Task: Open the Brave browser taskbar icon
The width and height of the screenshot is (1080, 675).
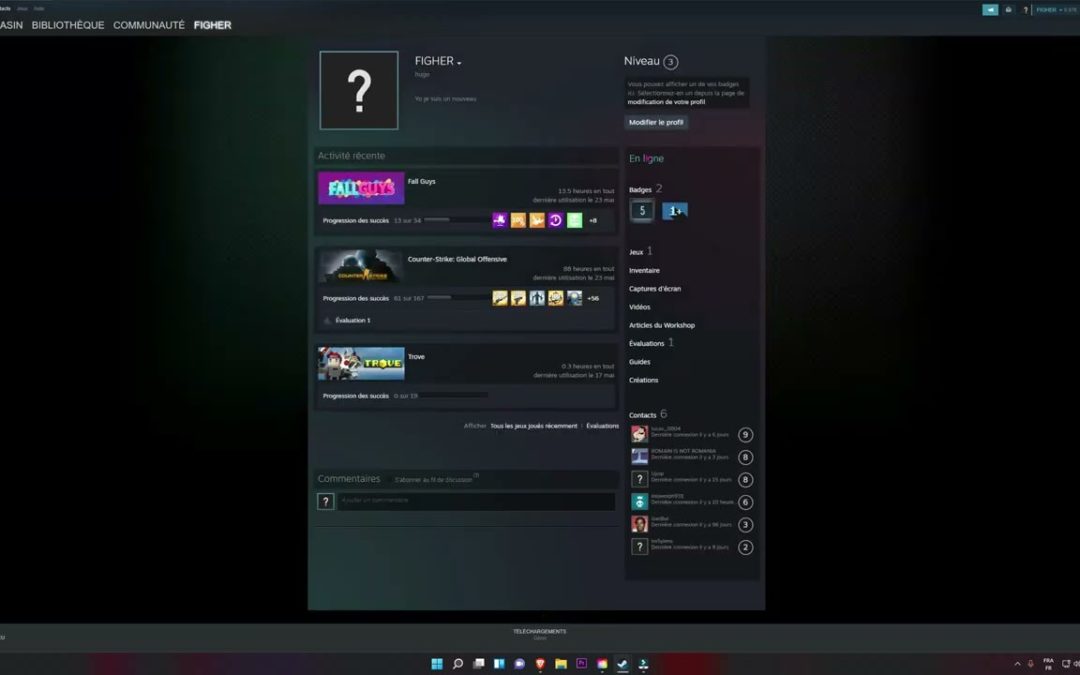Action: pyautogui.click(x=540, y=663)
